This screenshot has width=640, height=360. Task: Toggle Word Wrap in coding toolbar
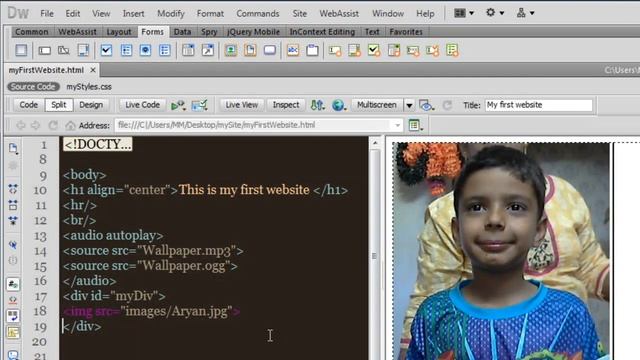point(13,316)
